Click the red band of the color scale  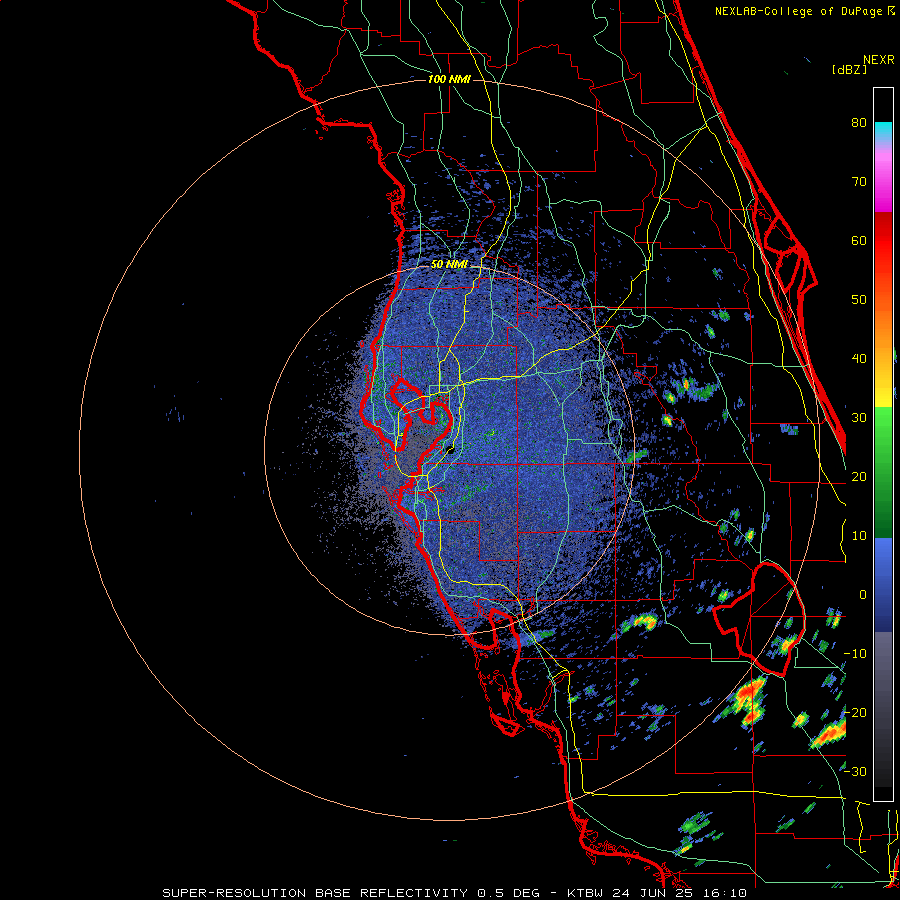[x=883, y=241]
